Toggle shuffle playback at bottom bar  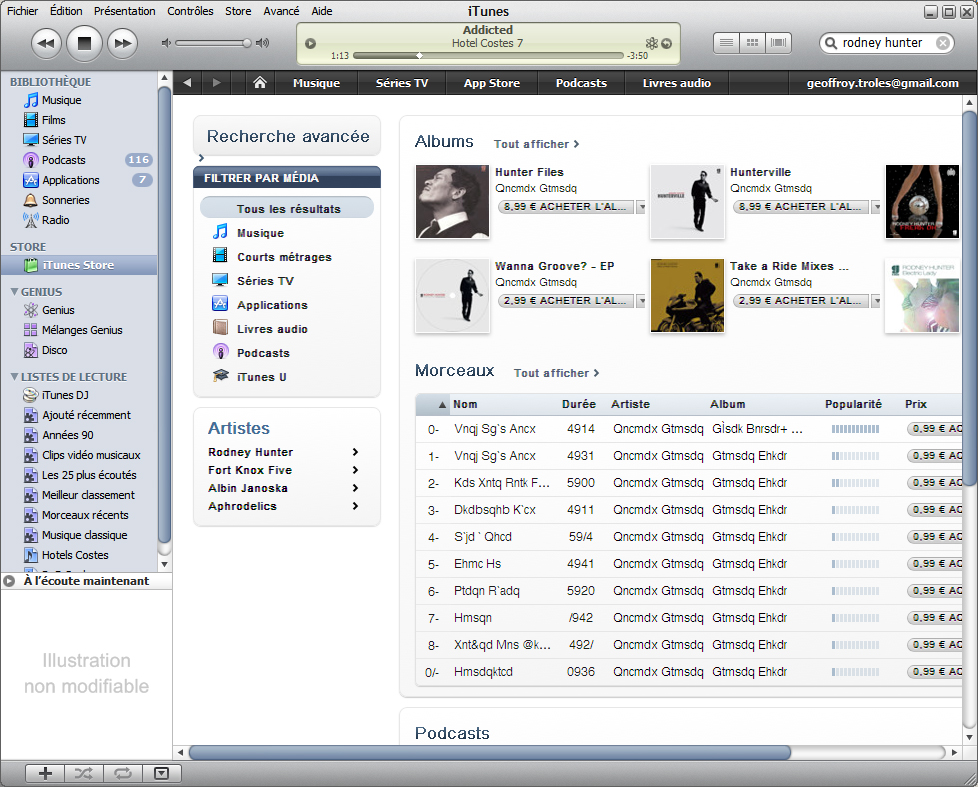point(84,773)
